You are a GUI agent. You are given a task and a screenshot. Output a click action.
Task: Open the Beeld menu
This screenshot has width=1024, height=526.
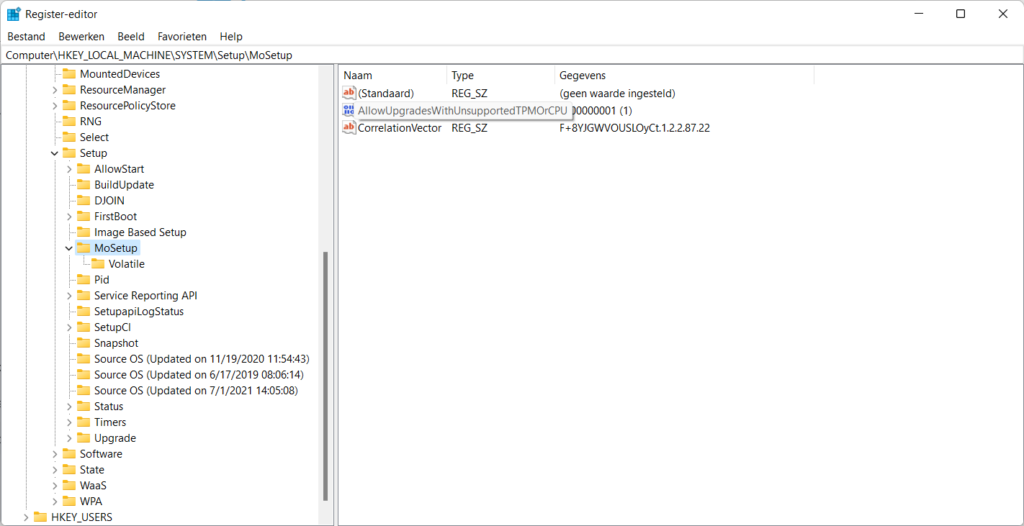131,37
